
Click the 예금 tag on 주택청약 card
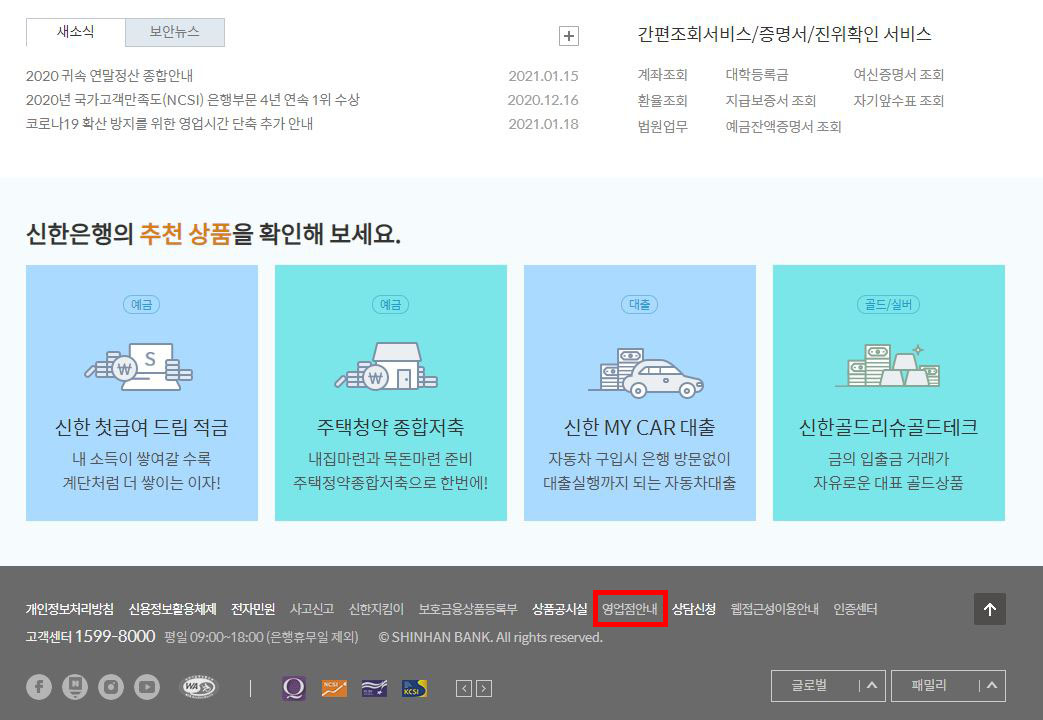(390, 305)
